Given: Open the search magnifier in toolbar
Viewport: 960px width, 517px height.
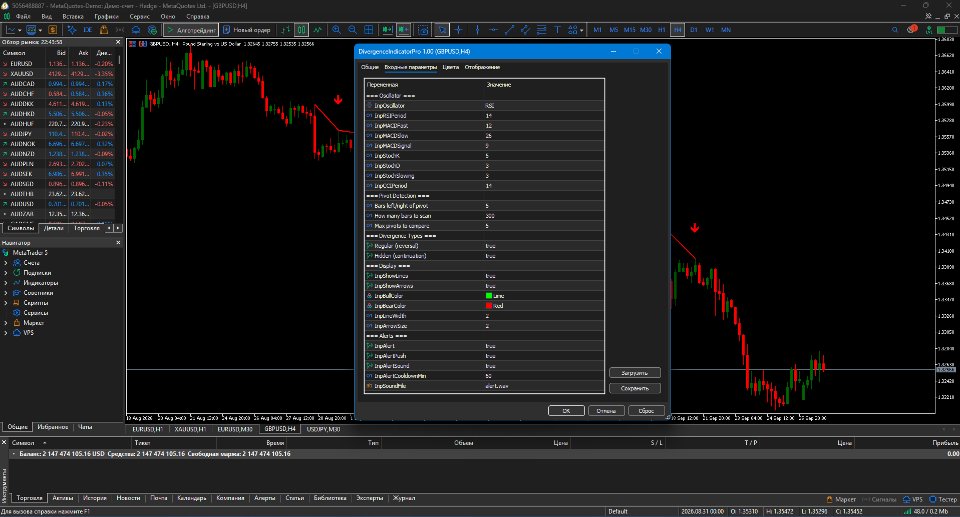Looking at the screenshot, I should (894, 29).
